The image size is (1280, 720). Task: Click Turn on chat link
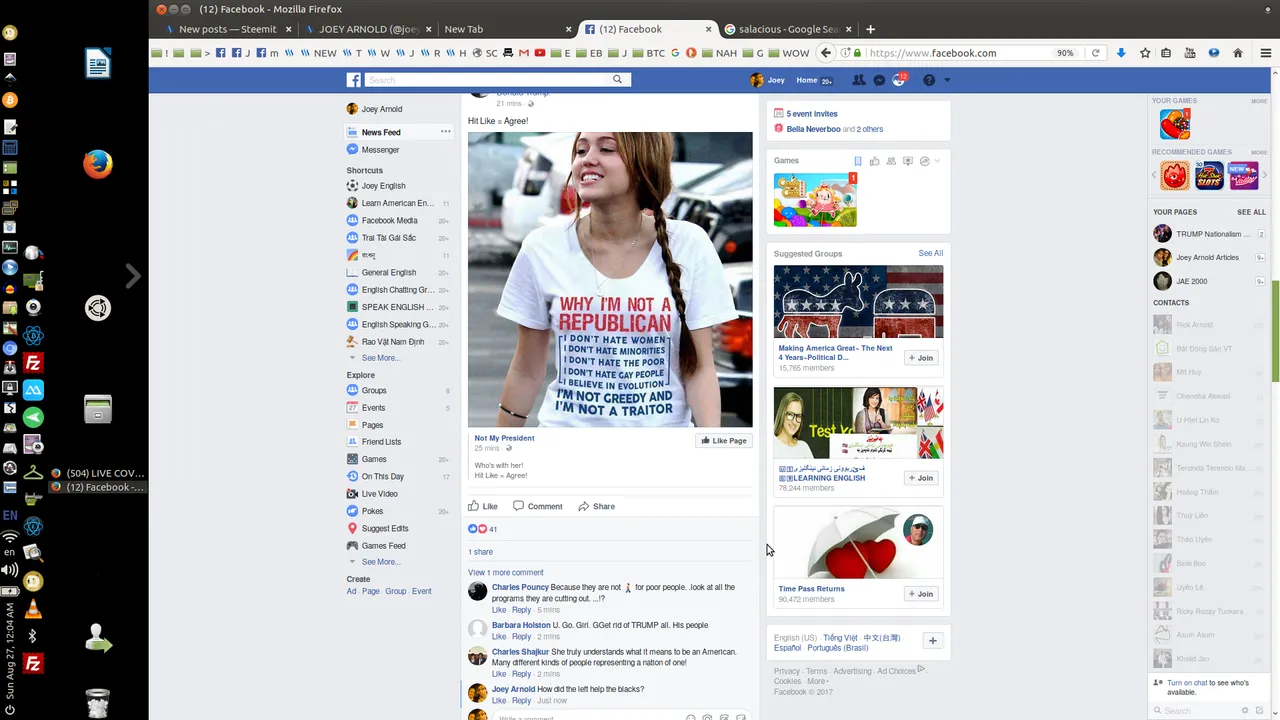1187,683
